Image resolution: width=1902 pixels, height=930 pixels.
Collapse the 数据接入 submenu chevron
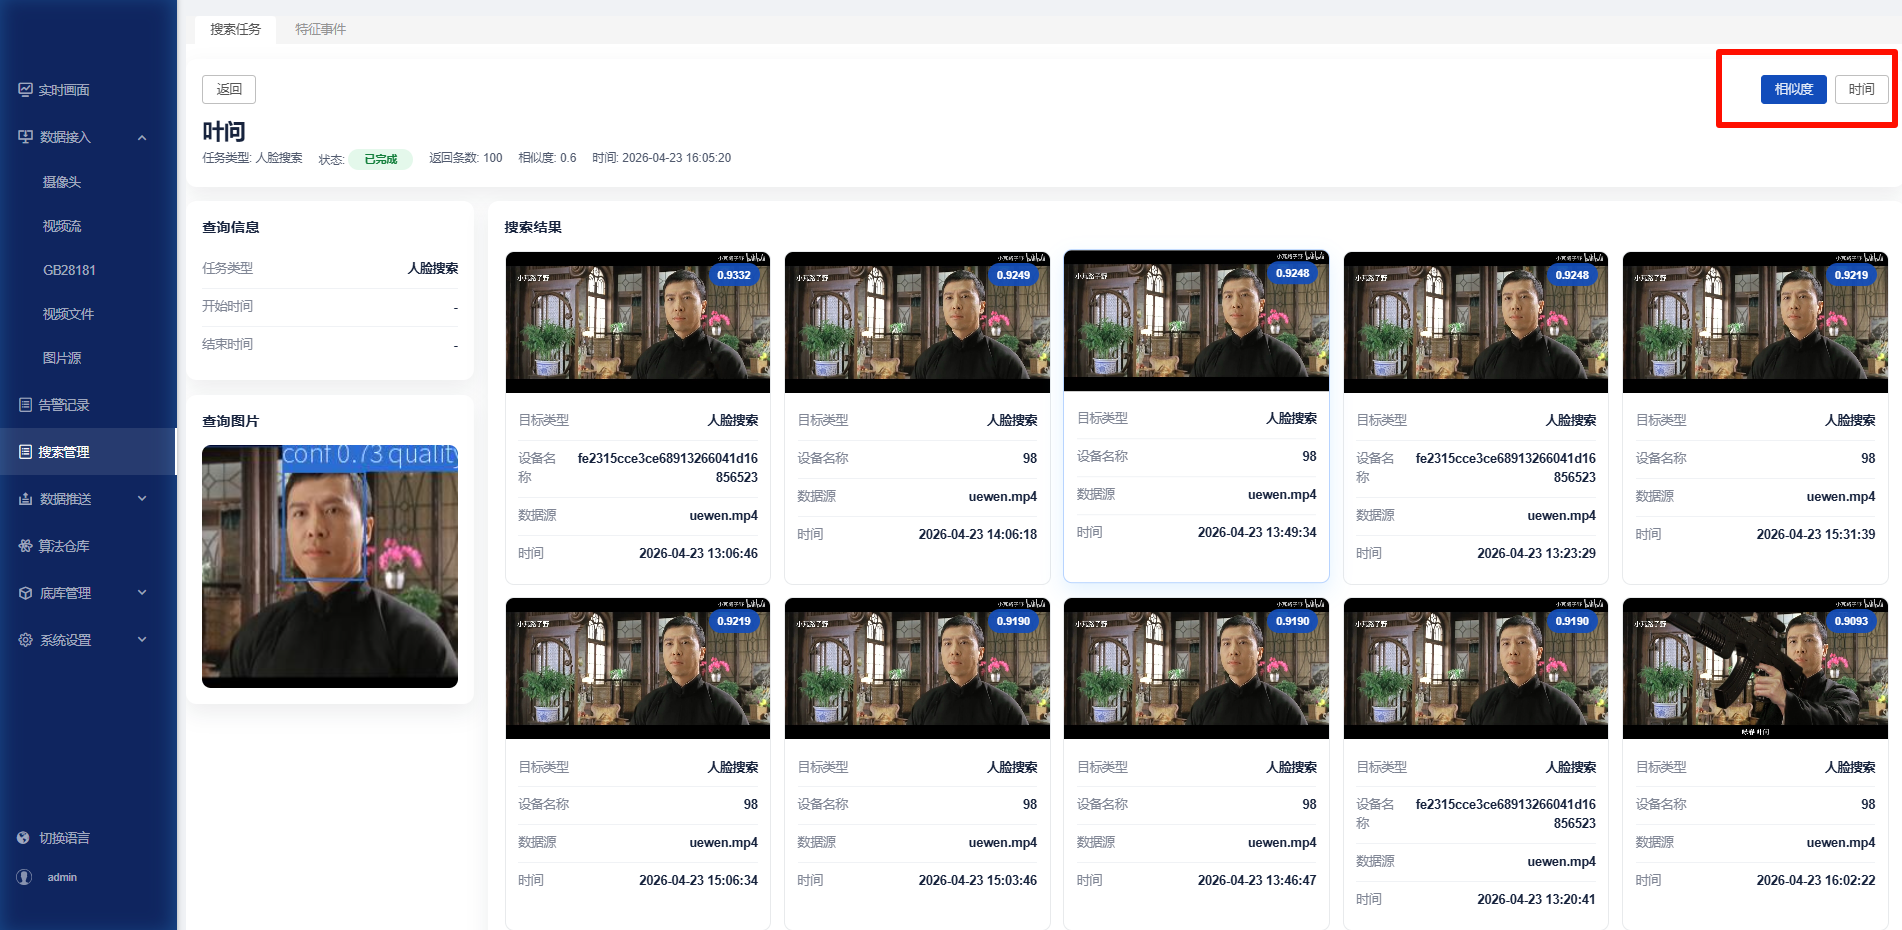142,137
